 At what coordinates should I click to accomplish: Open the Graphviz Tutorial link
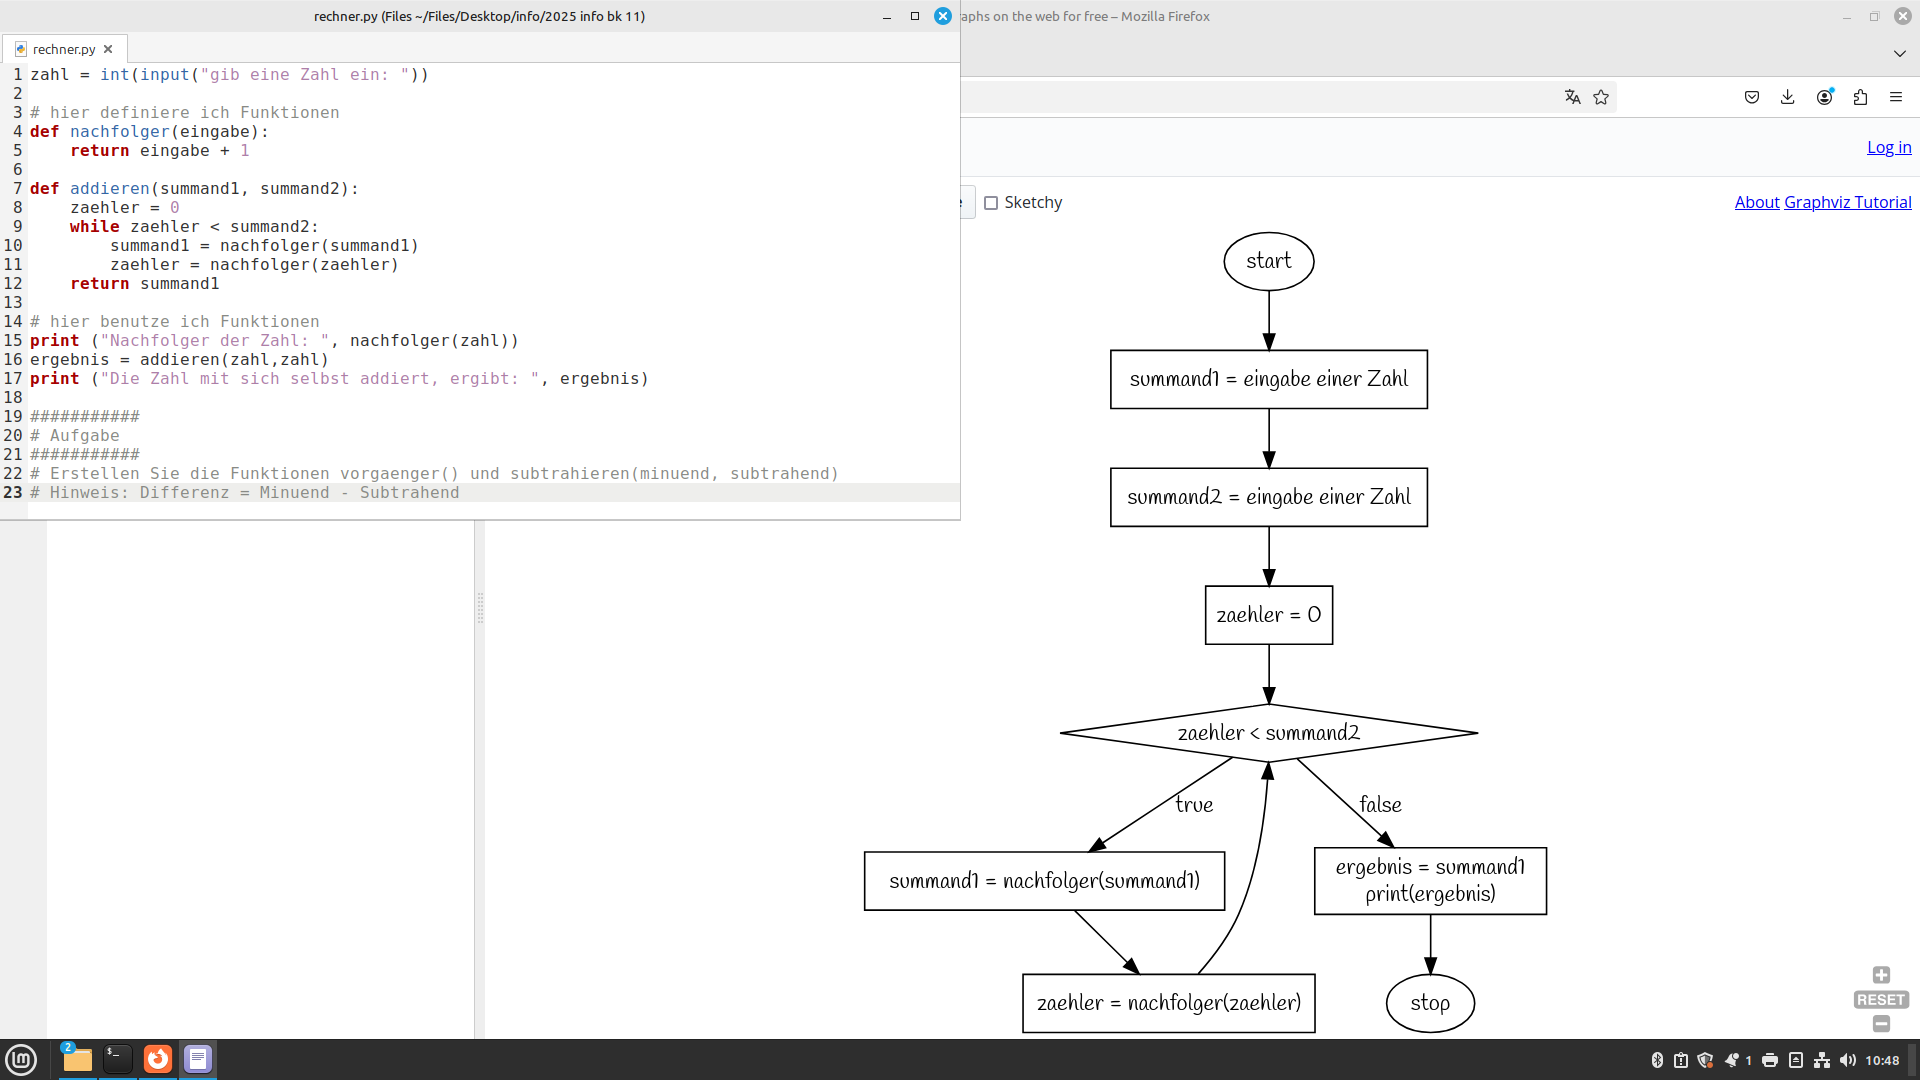coord(1847,202)
